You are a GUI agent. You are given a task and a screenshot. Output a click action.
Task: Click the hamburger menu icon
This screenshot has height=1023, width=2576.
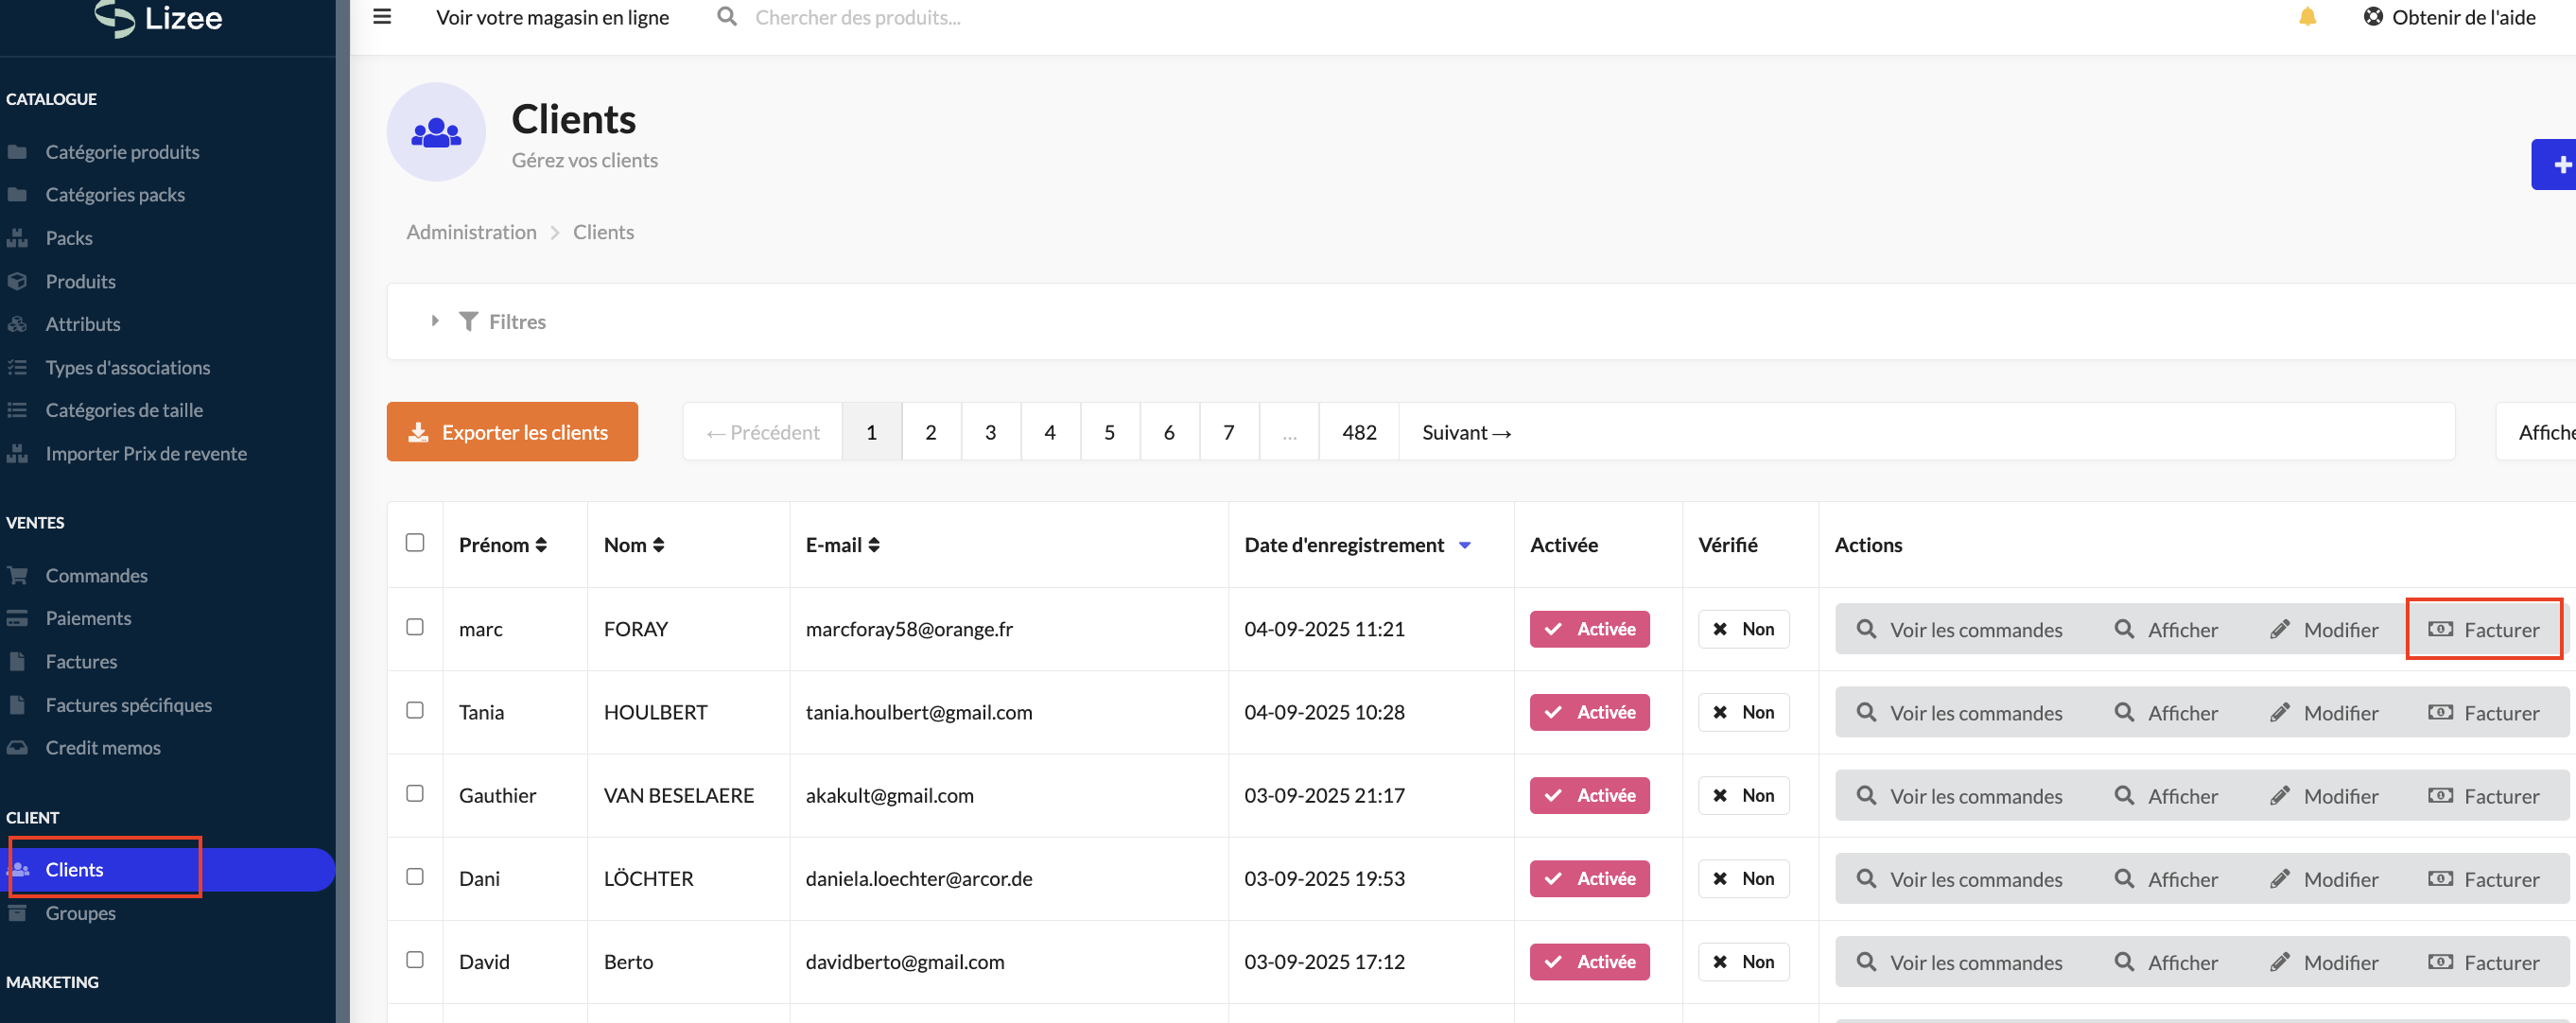point(382,17)
